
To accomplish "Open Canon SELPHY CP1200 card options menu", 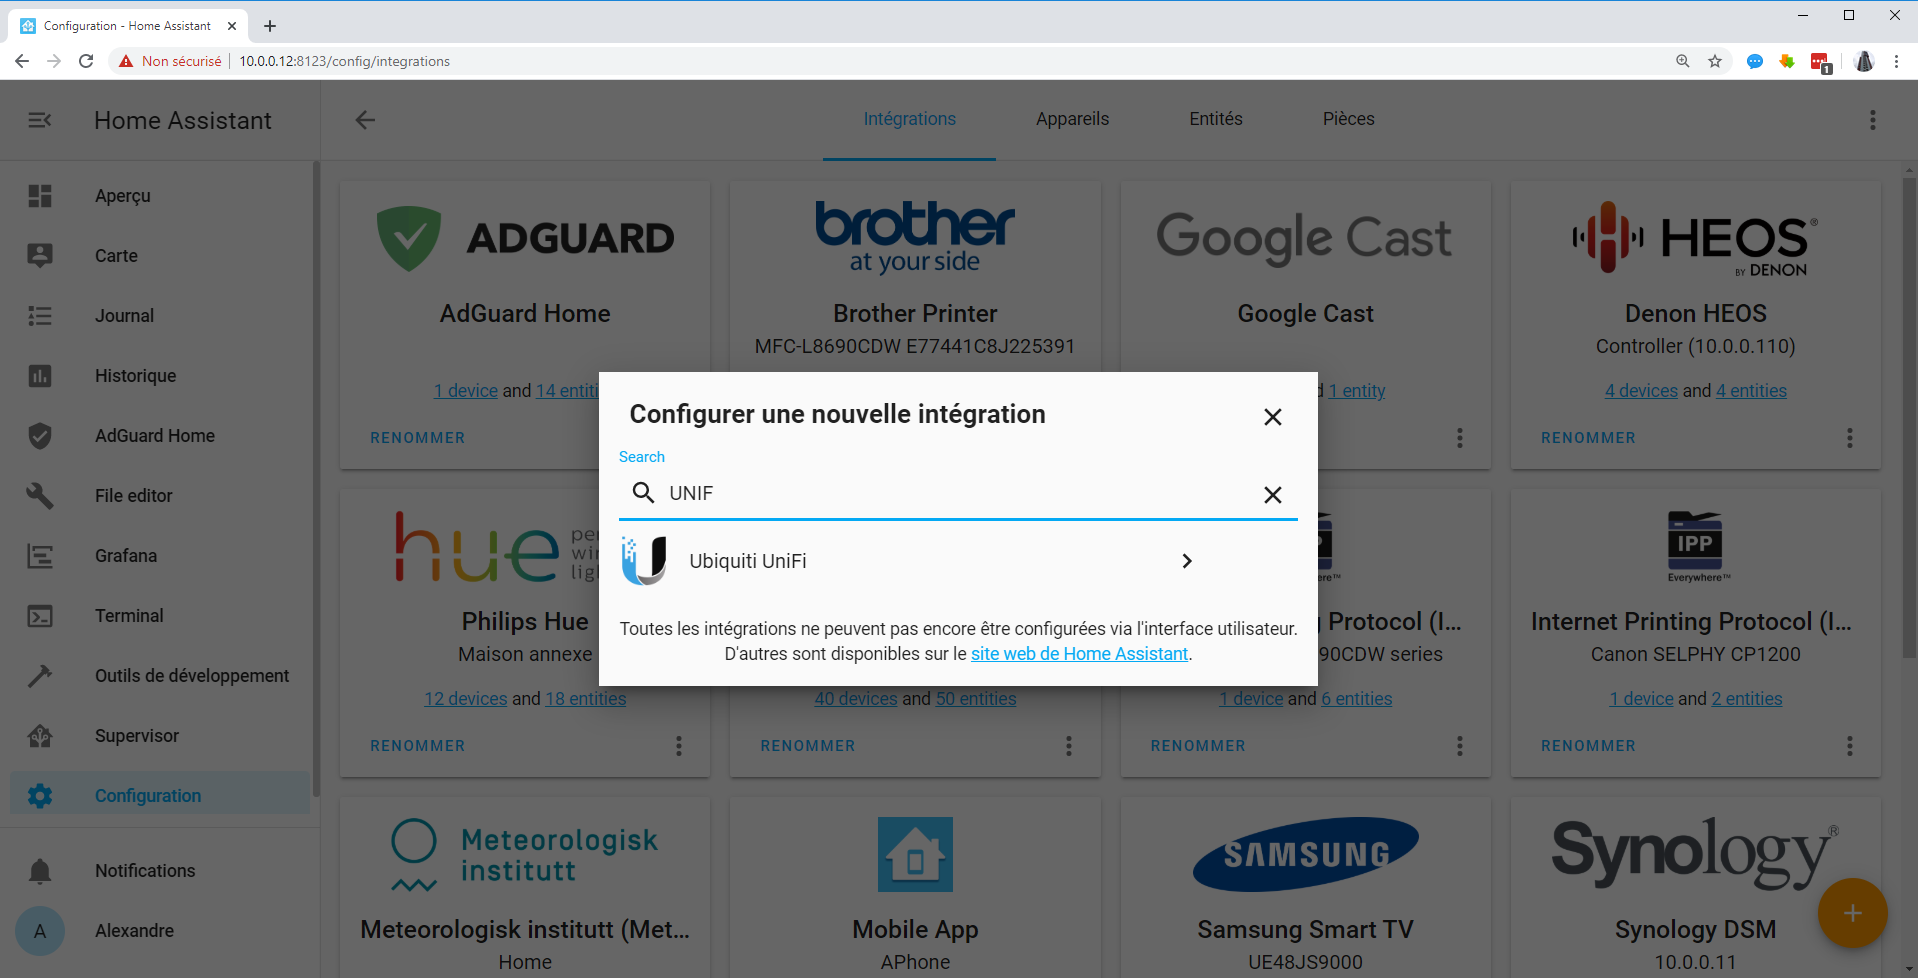I will [x=1850, y=746].
